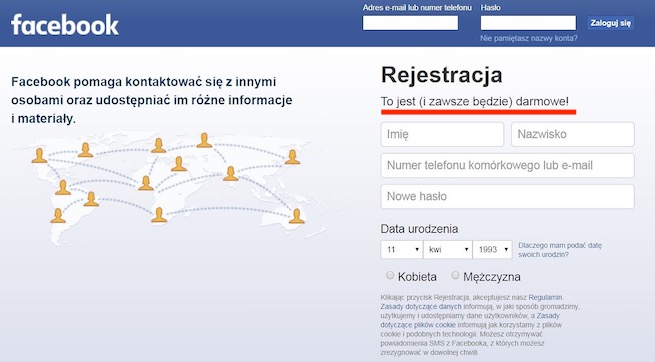Click the Facebook pomaga kontaktować się tagline
The image size is (655, 362).
152,100
